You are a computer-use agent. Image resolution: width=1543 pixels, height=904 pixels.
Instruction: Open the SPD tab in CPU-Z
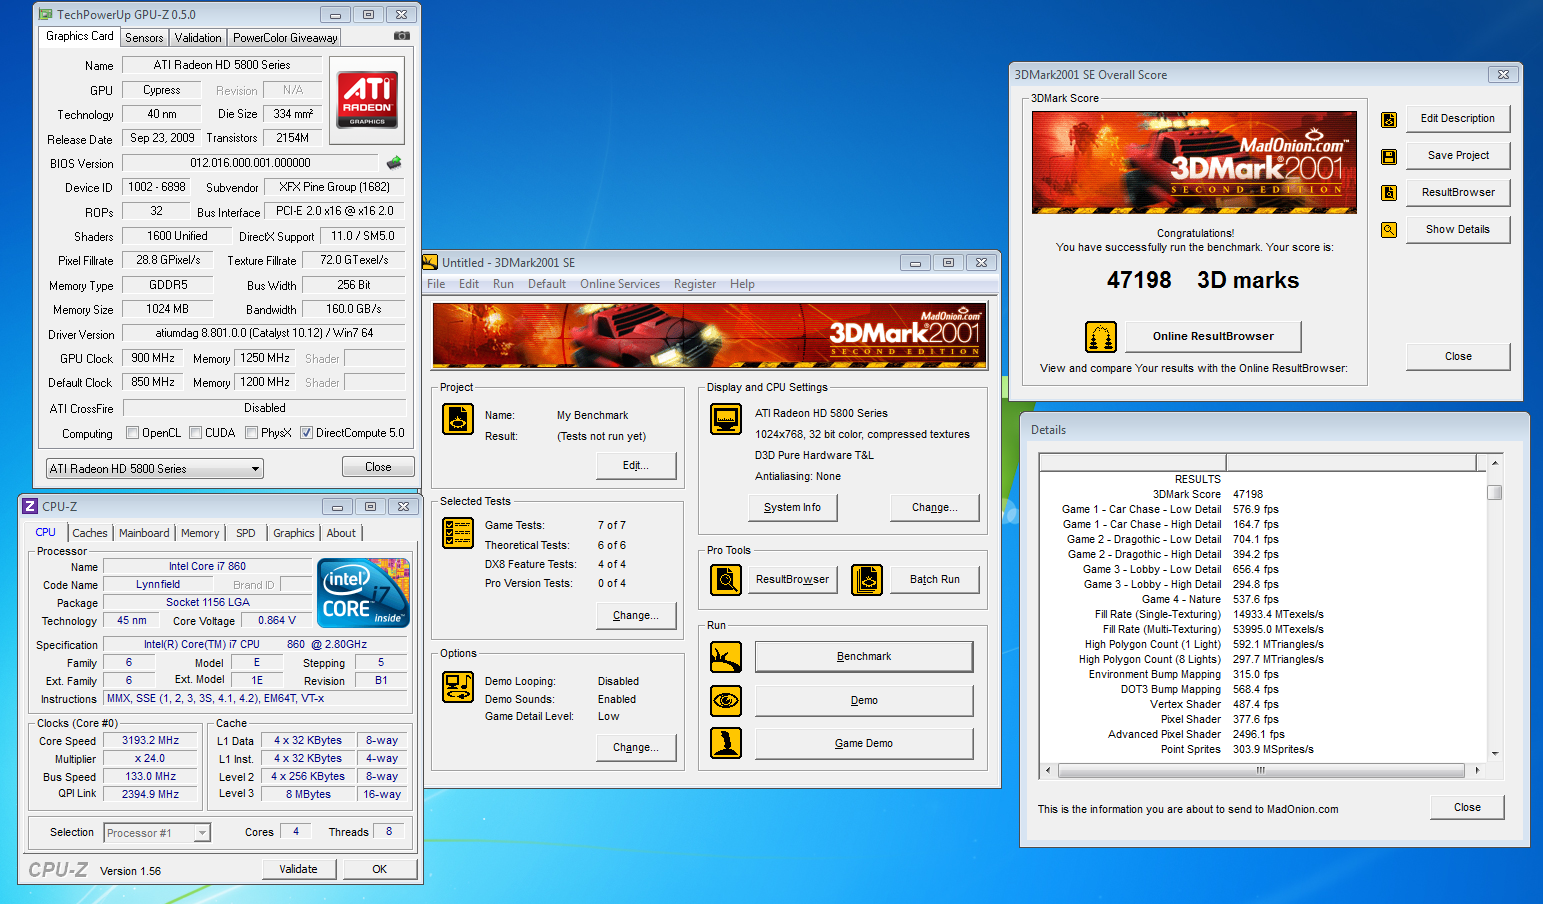click(x=246, y=533)
